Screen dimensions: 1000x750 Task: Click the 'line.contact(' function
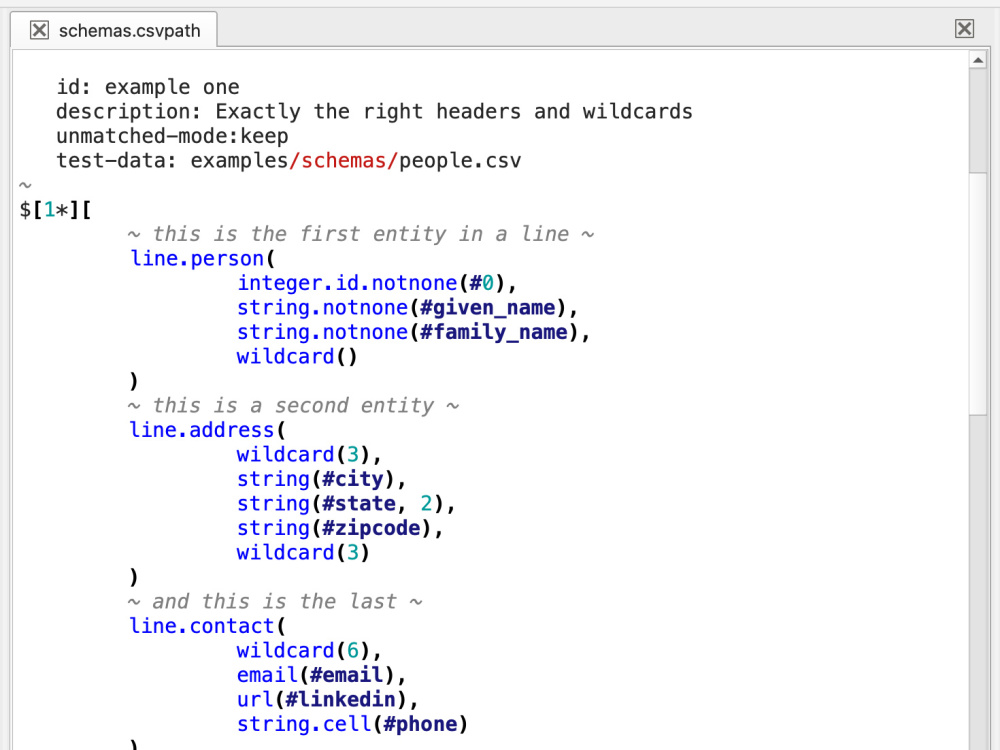pyautogui.click(x=208, y=626)
